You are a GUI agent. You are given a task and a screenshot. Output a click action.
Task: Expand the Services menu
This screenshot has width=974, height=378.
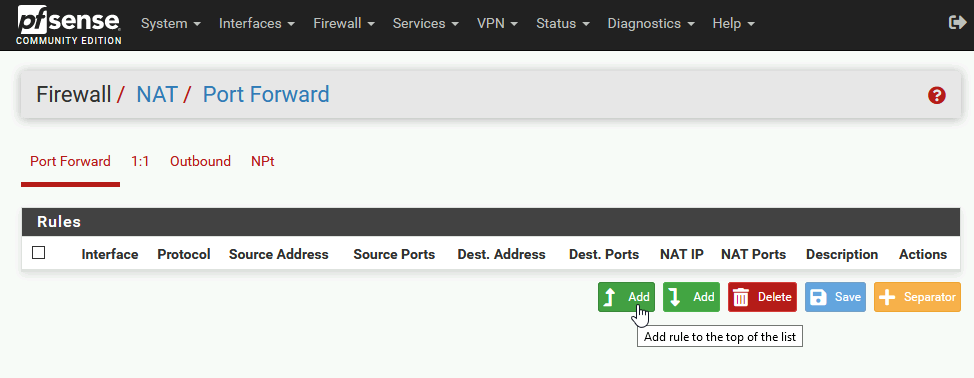(x=426, y=24)
